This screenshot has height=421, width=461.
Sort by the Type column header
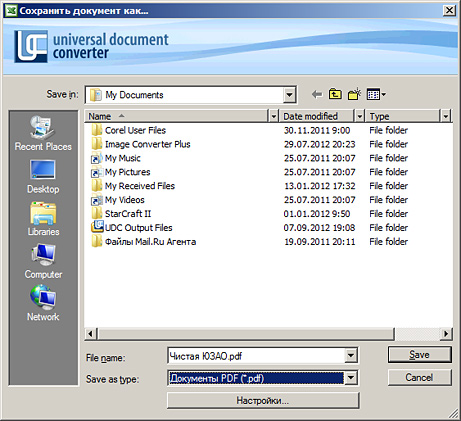(x=403, y=116)
